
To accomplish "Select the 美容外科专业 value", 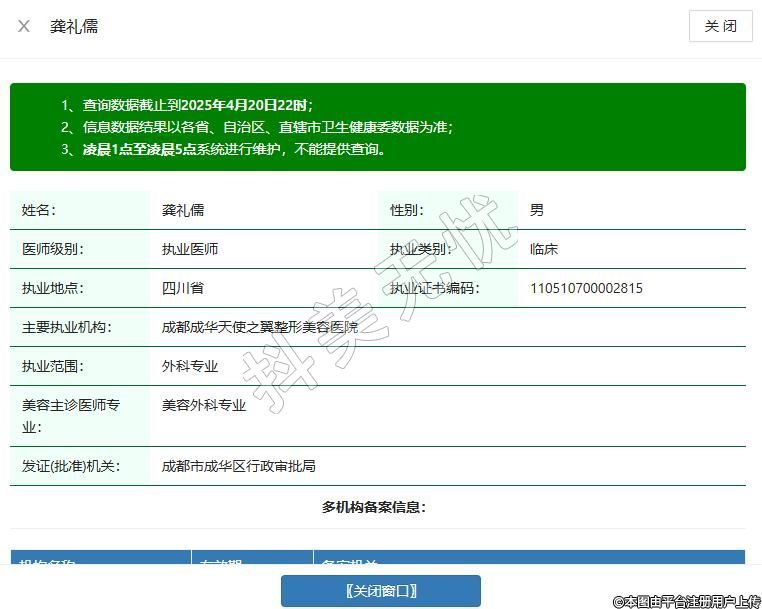I will [204, 405].
